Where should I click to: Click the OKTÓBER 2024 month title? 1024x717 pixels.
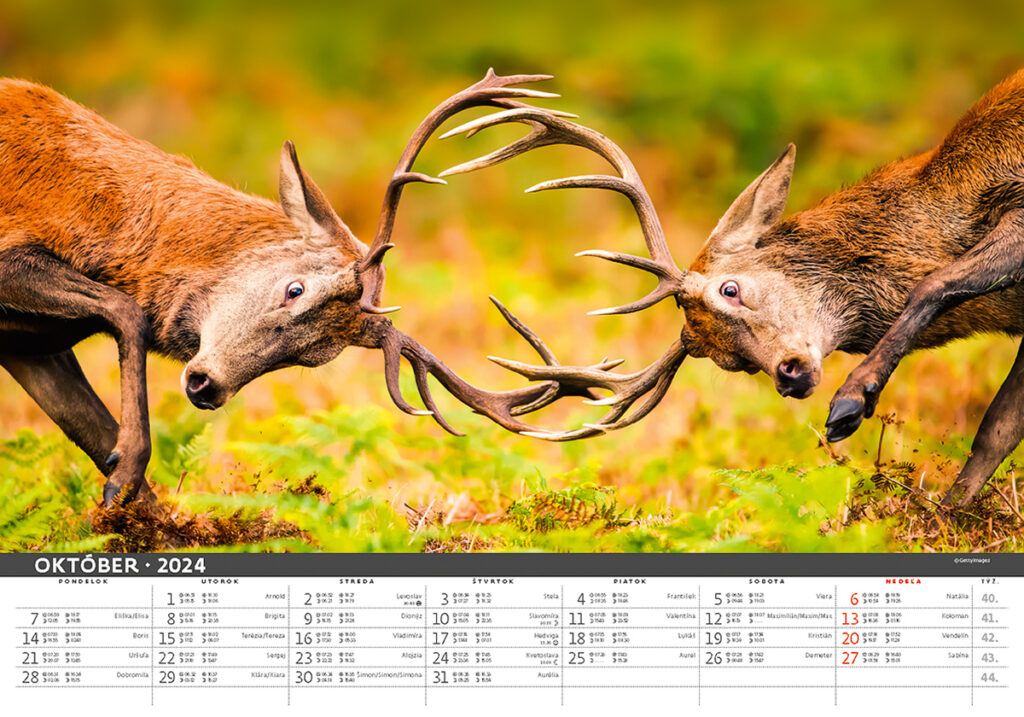119,565
